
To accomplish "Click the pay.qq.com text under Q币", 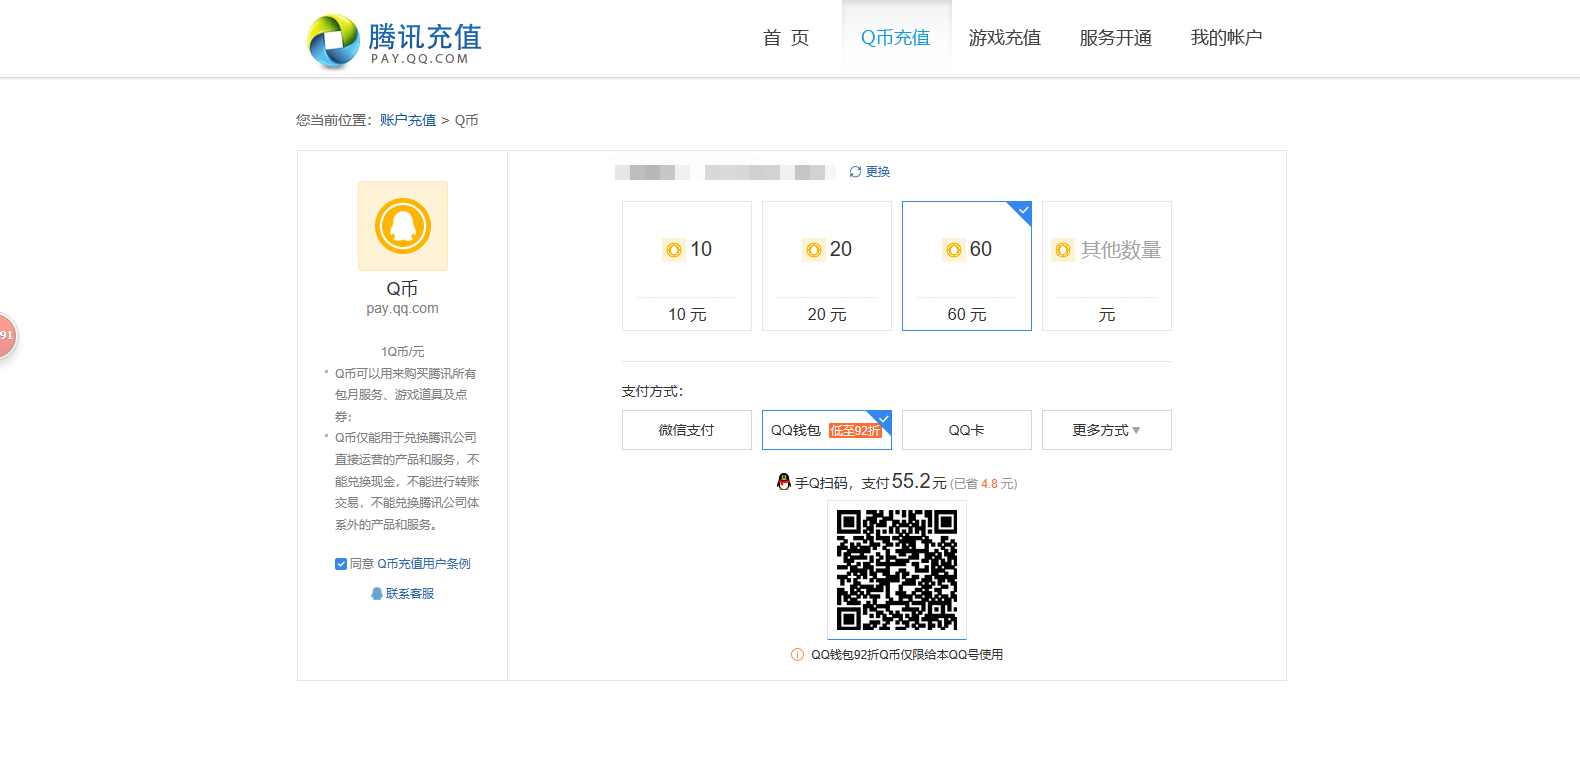I will point(403,308).
